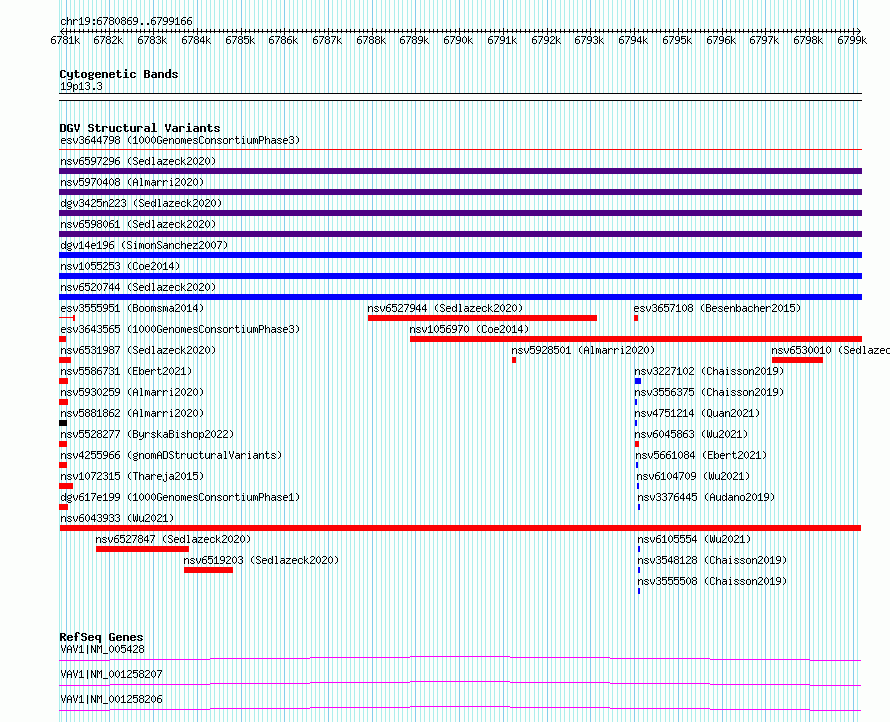The image size is (890, 722).
Task: Click the chr19:6780869..6799166 coordinate text
Action: pos(126,22)
